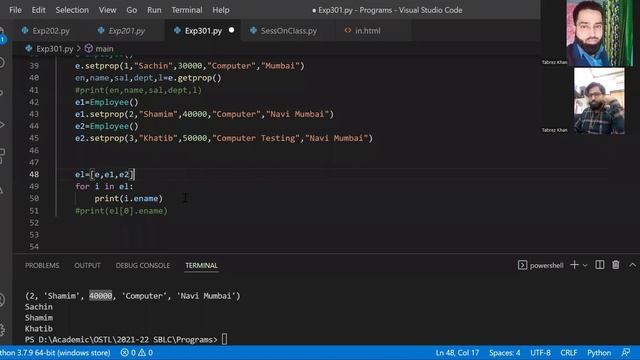
Task: Select the Exp301.py editor tab
Action: coord(203,31)
